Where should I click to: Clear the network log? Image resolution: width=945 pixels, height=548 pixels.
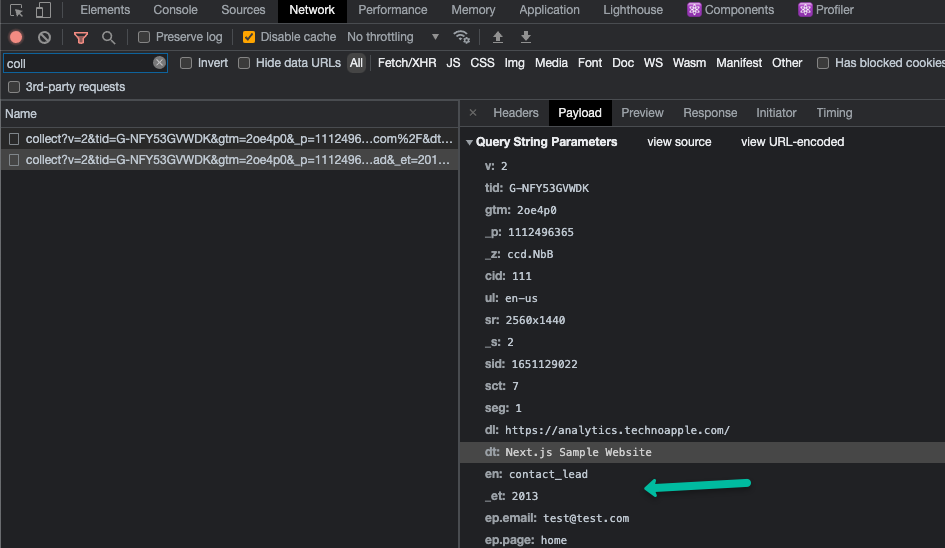44,37
